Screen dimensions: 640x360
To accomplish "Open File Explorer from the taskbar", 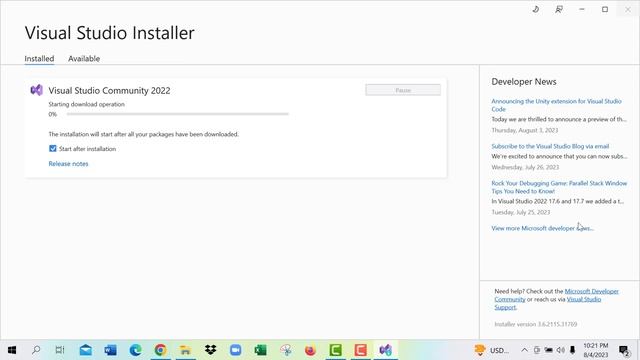I will click(x=185, y=350).
